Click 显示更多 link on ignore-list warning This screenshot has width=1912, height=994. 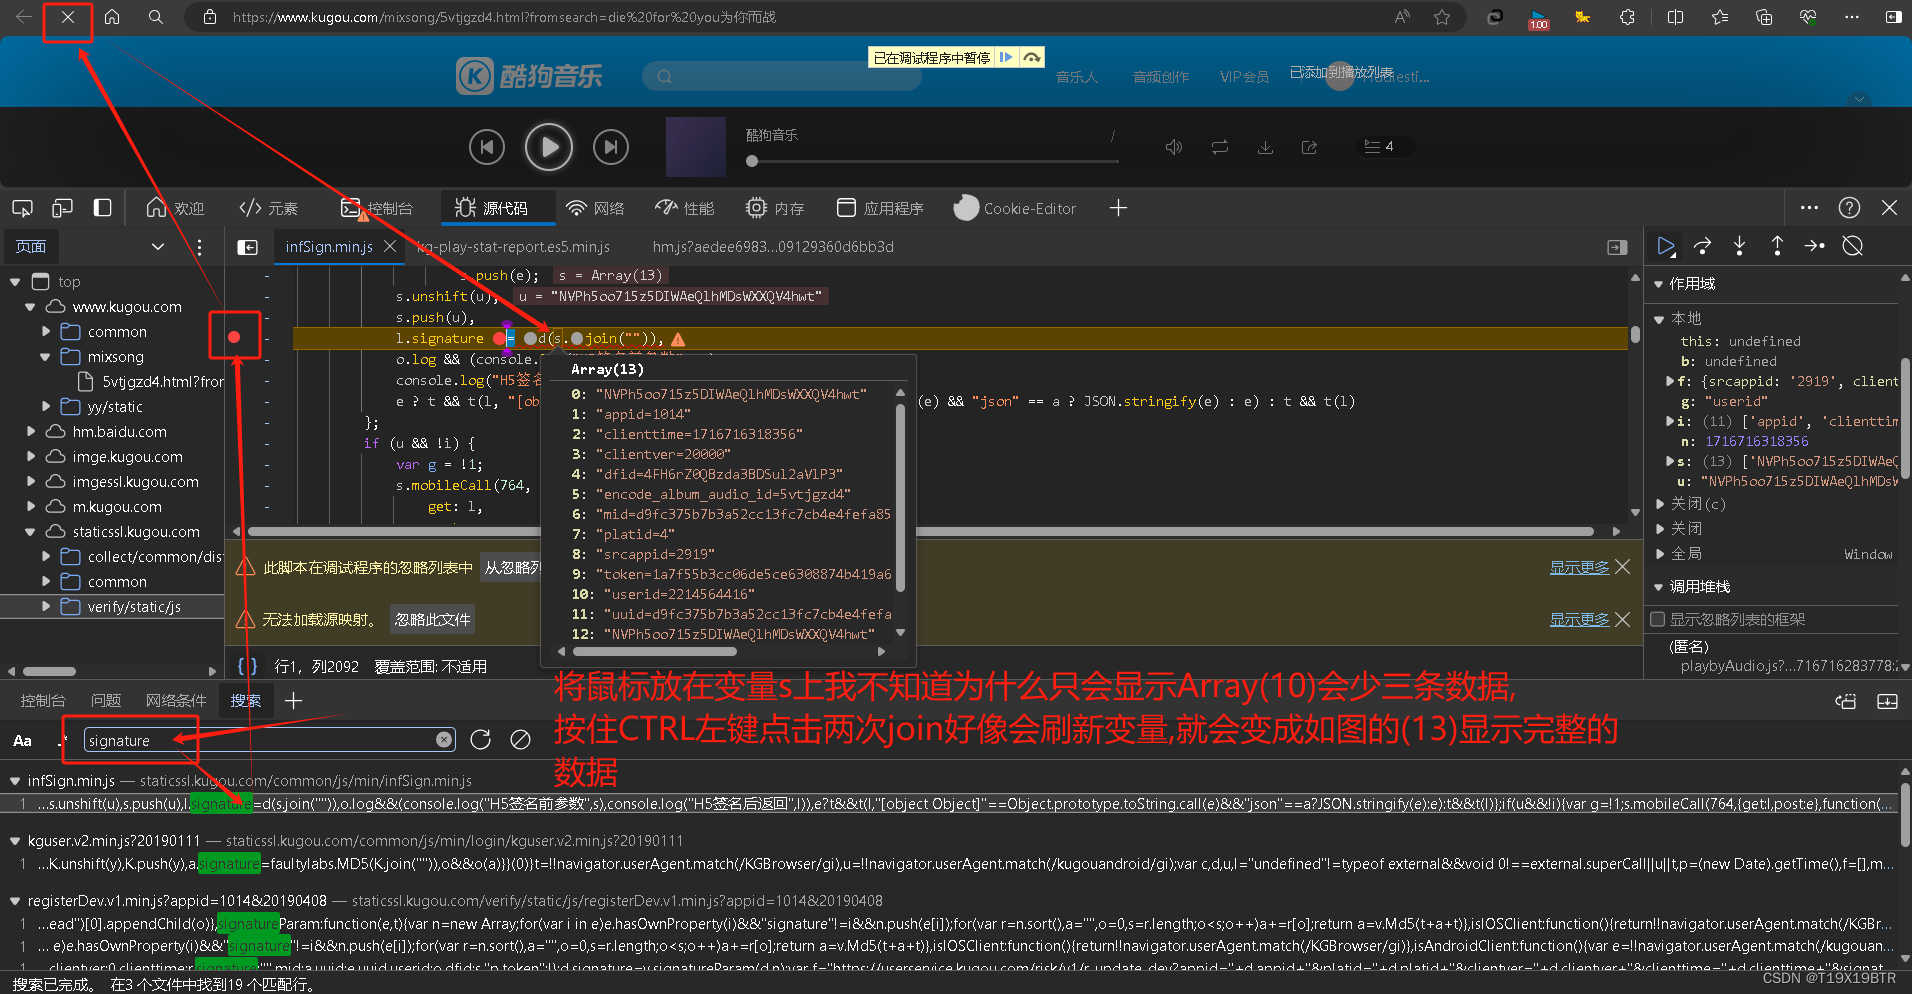1579,568
